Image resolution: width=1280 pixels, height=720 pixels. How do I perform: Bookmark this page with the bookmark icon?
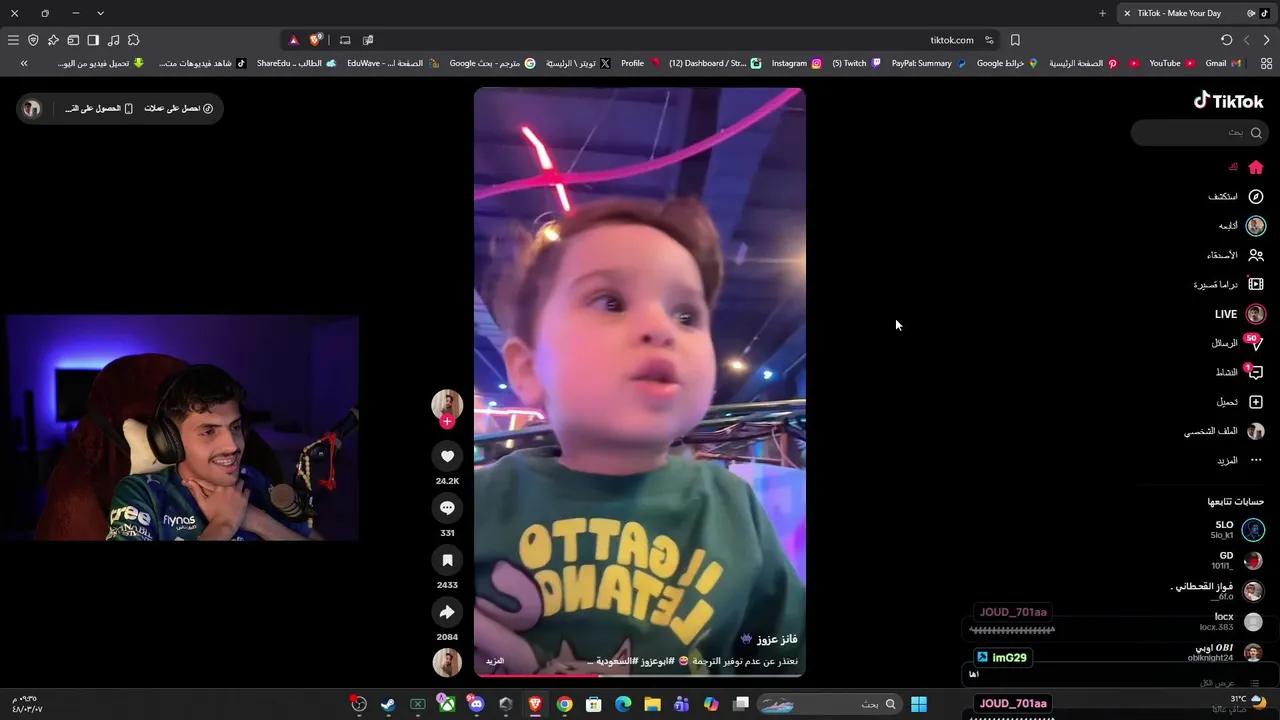[x=1015, y=40]
